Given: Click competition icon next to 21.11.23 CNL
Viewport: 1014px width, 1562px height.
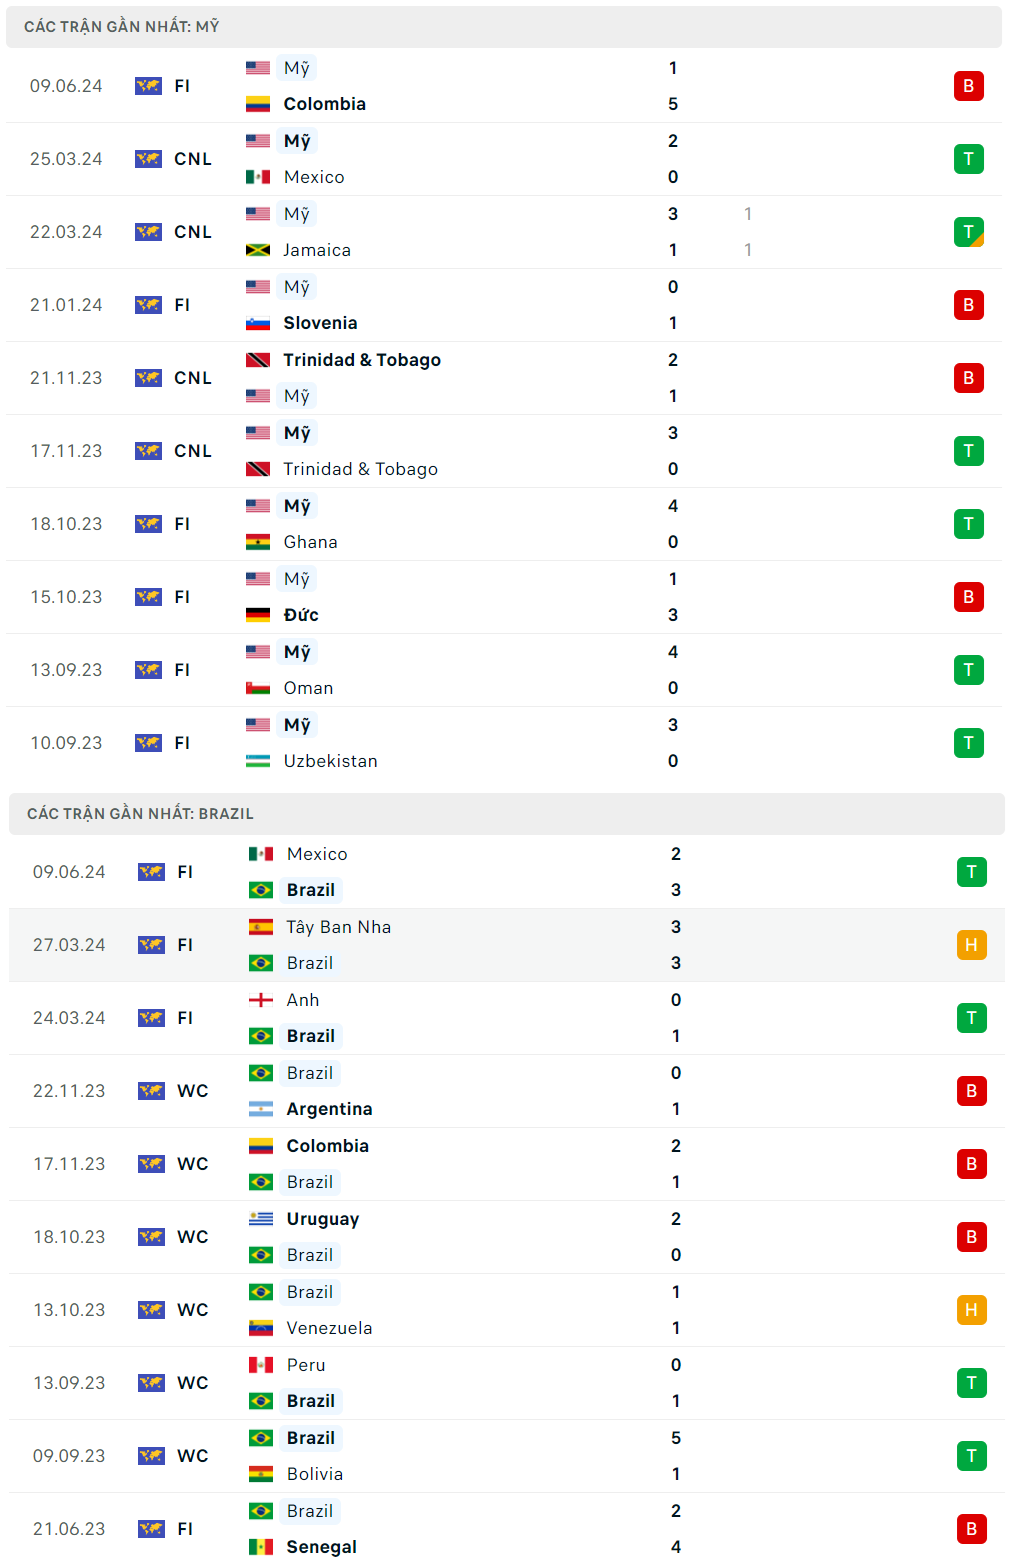Looking at the screenshot, I should point(148,378).
